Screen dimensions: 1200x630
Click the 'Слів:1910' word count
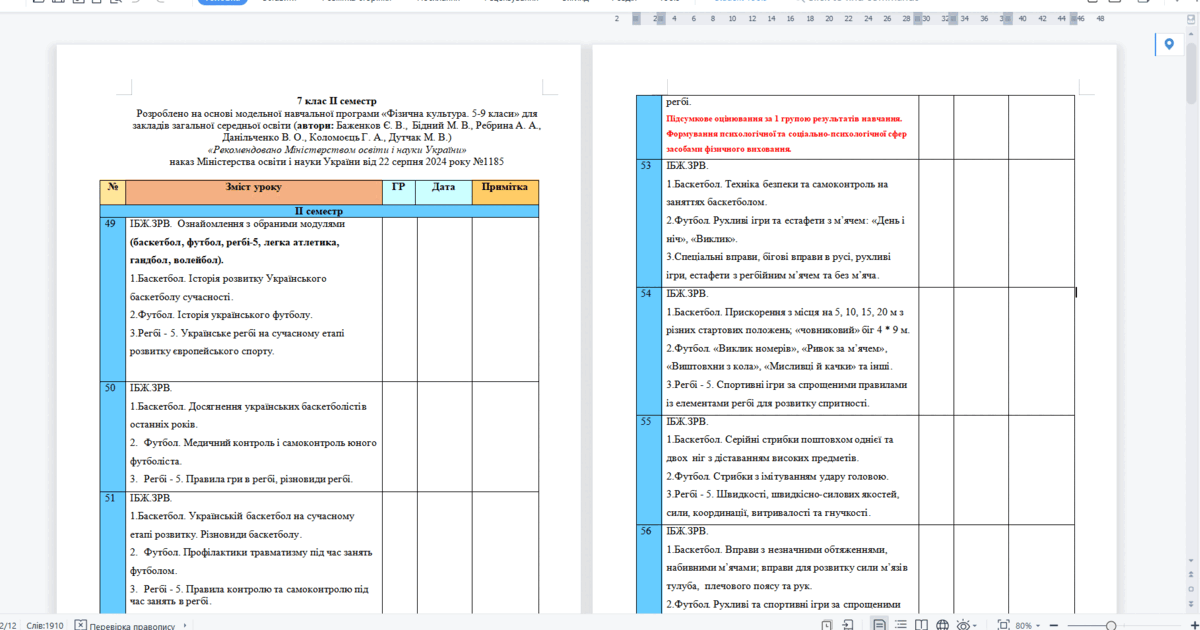pos(45,625)
